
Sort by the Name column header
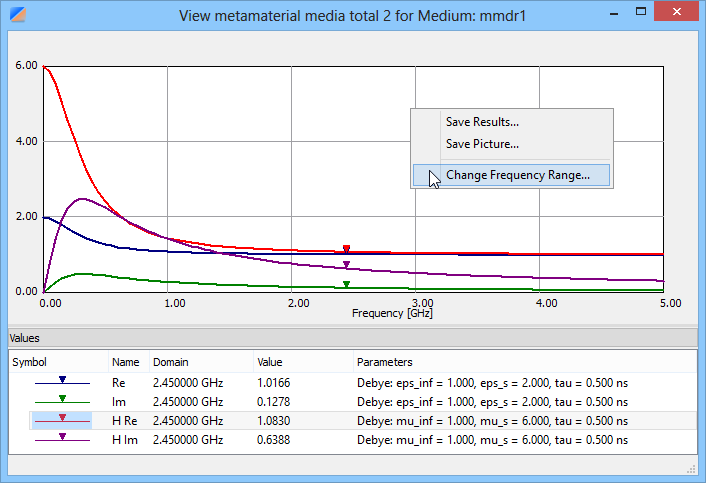[125, 361]
